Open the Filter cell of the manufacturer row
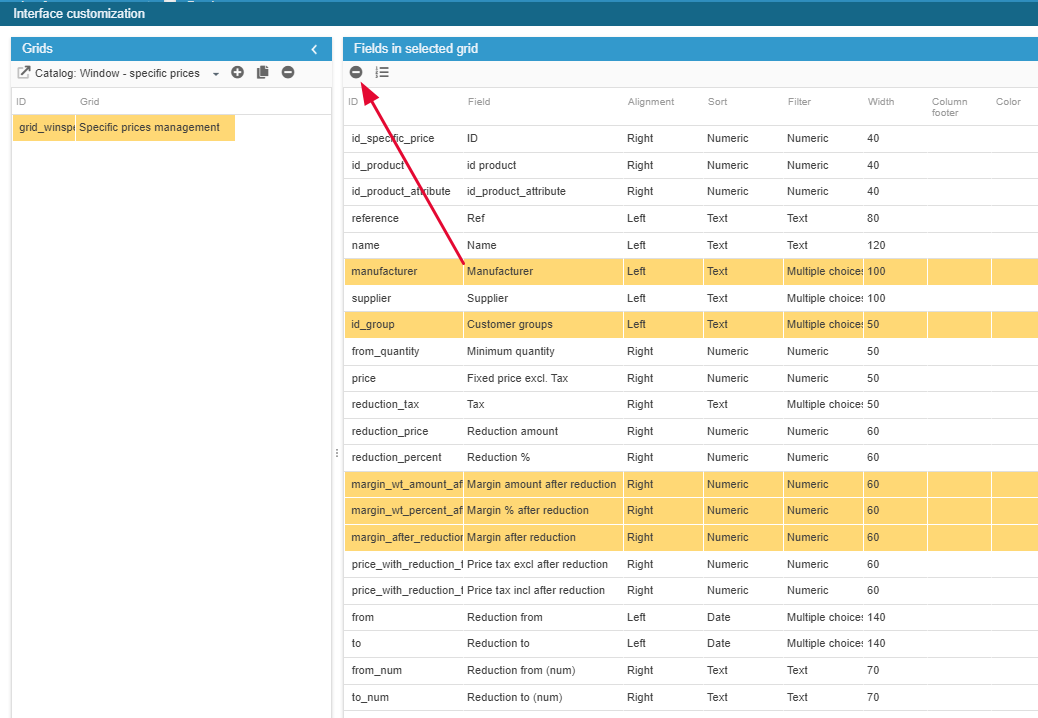 [x=822, y=272]
